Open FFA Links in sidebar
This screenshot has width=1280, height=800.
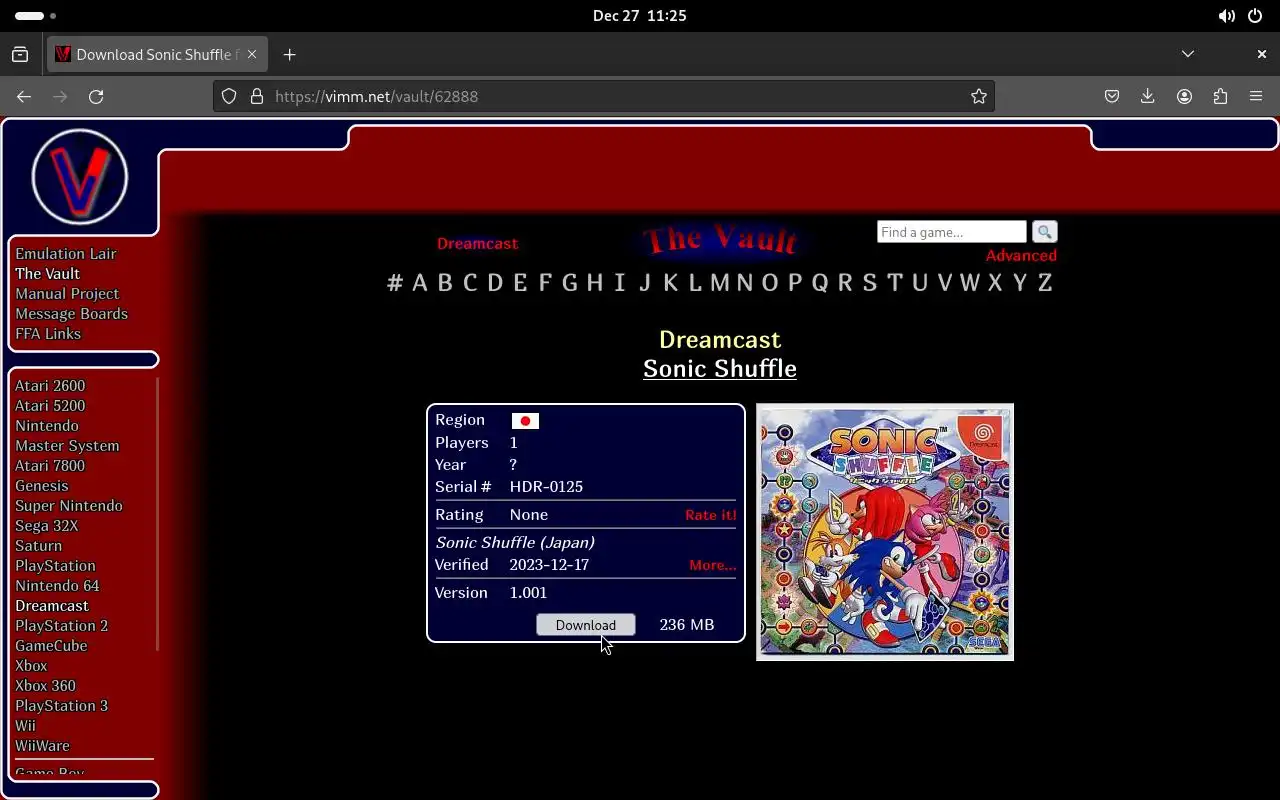(48, 334)
